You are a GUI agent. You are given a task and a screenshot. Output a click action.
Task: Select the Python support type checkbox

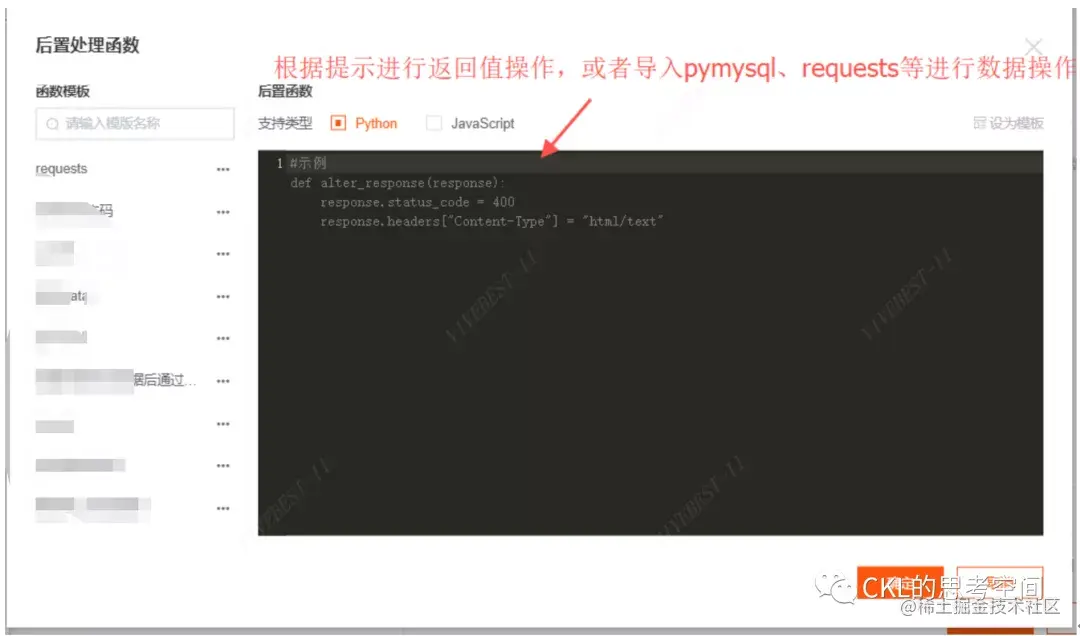[x=338, y=123]
